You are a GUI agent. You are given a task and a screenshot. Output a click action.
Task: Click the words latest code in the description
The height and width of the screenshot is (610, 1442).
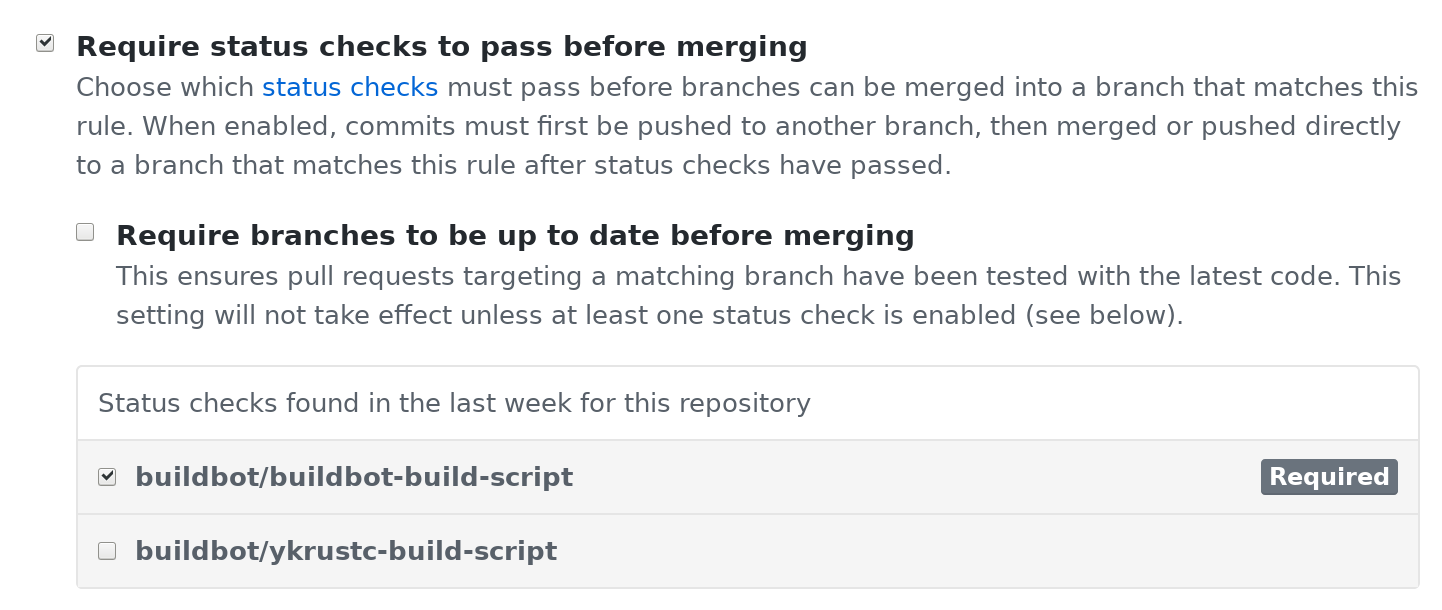point(1243,276)
